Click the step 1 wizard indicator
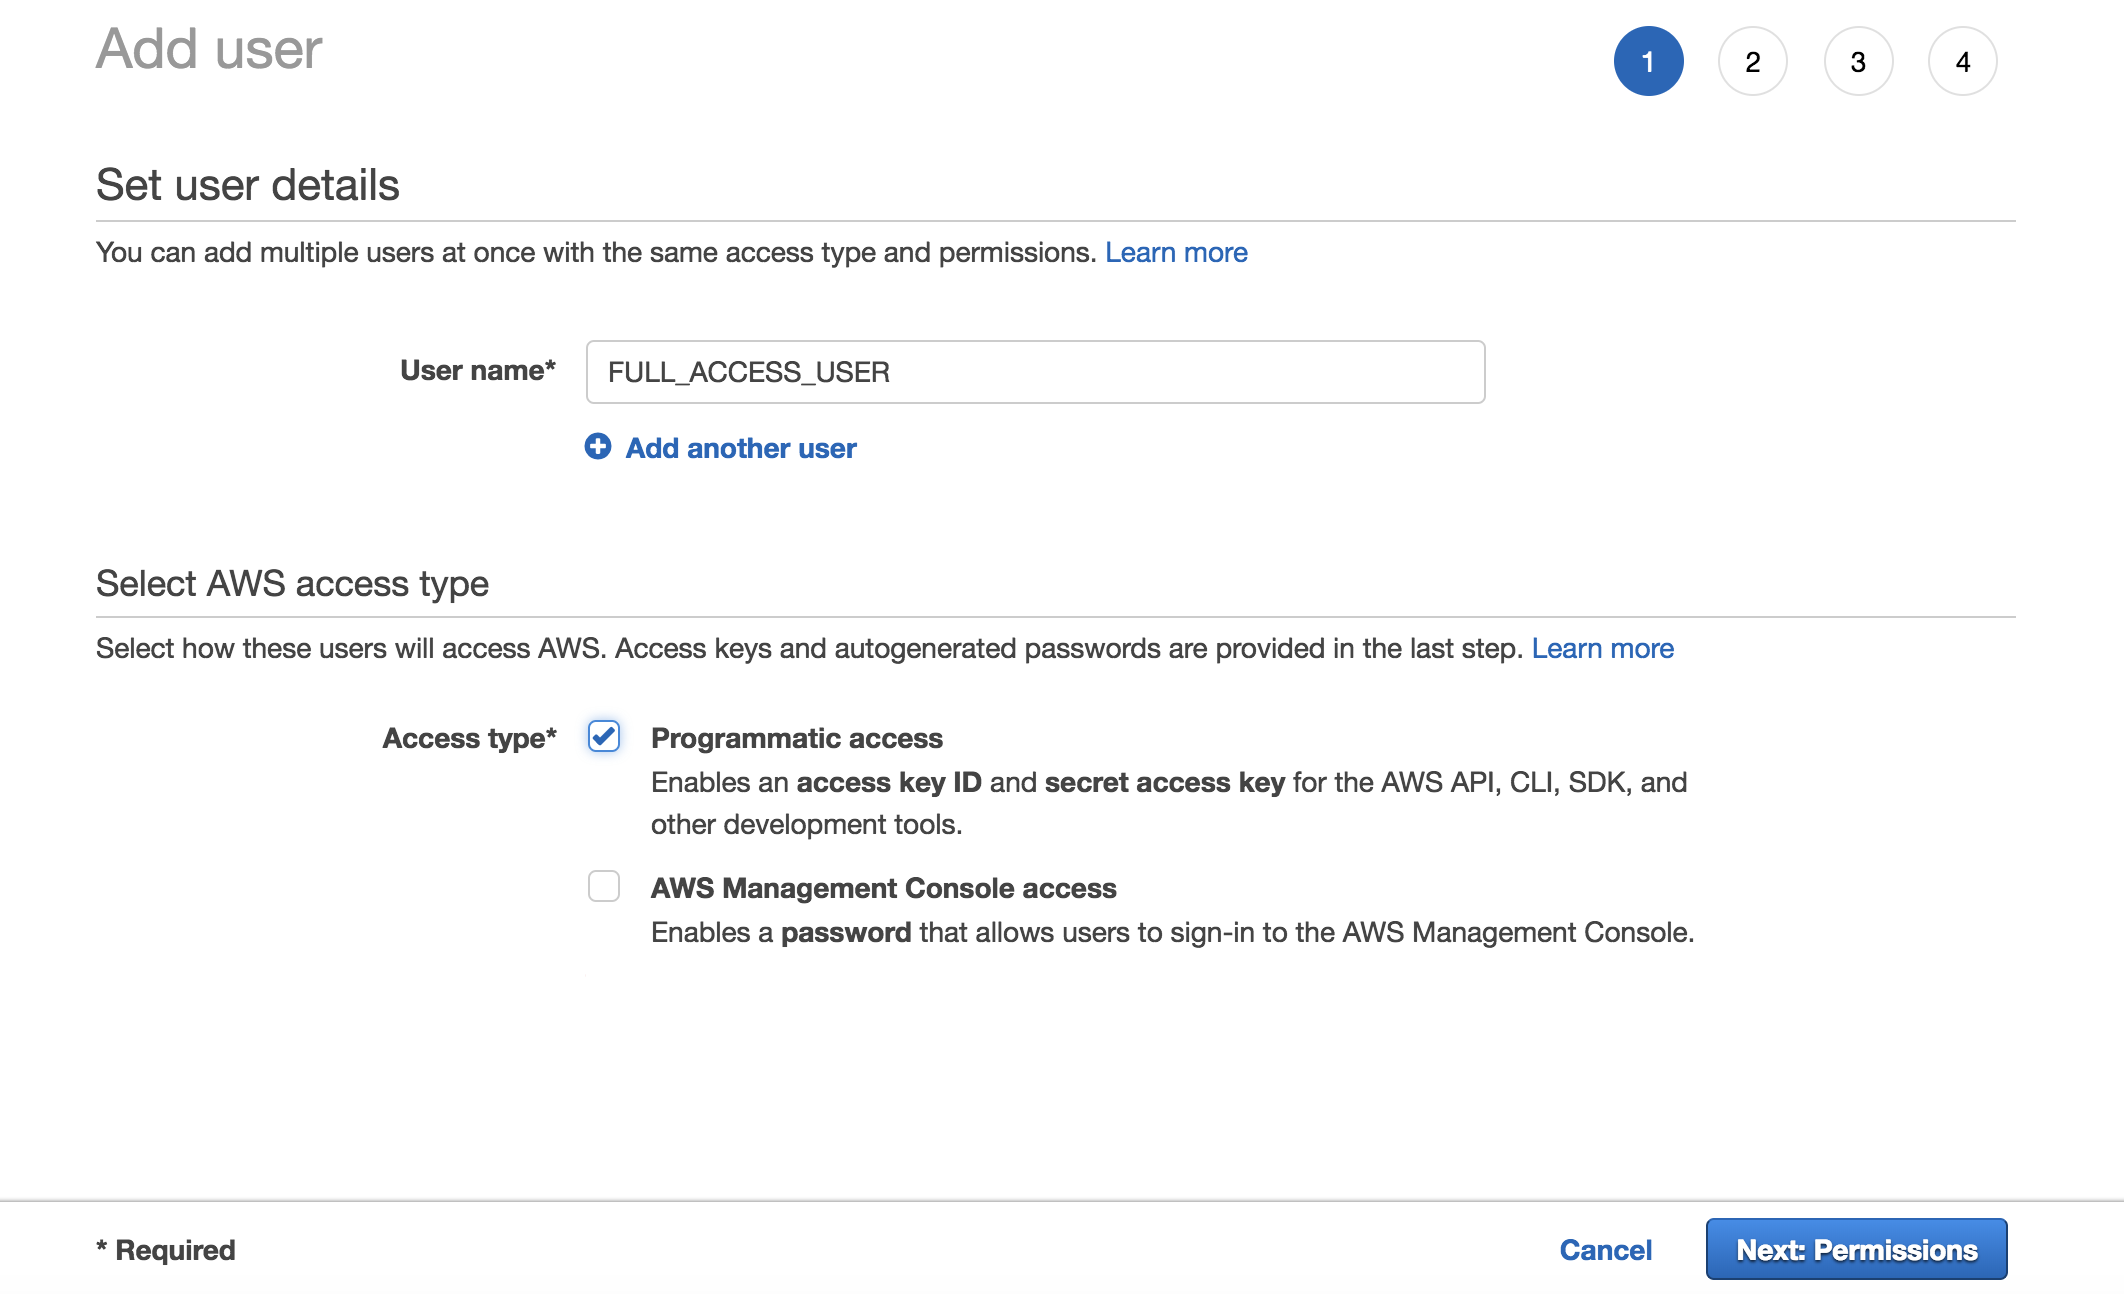The image size is (2124, 1294). point(1648,61)
